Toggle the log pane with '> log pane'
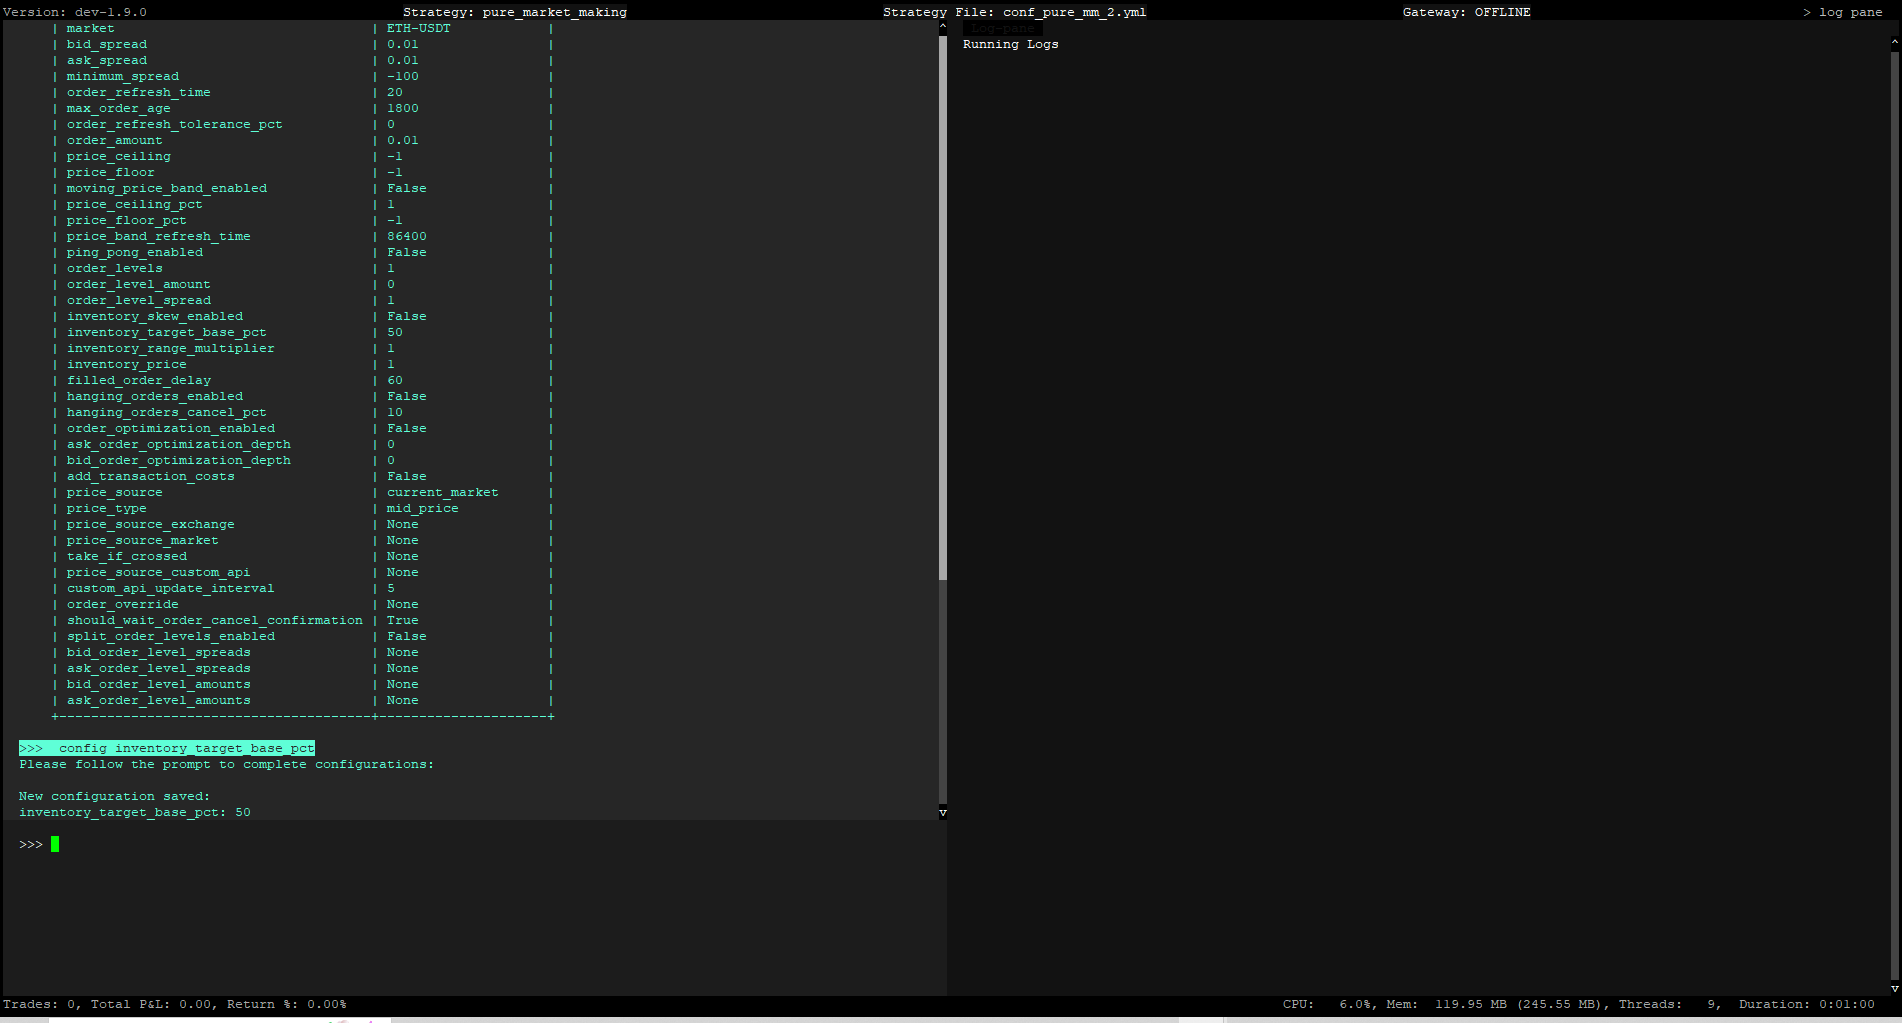The image size is (1902, 1023). [1847, 12]
